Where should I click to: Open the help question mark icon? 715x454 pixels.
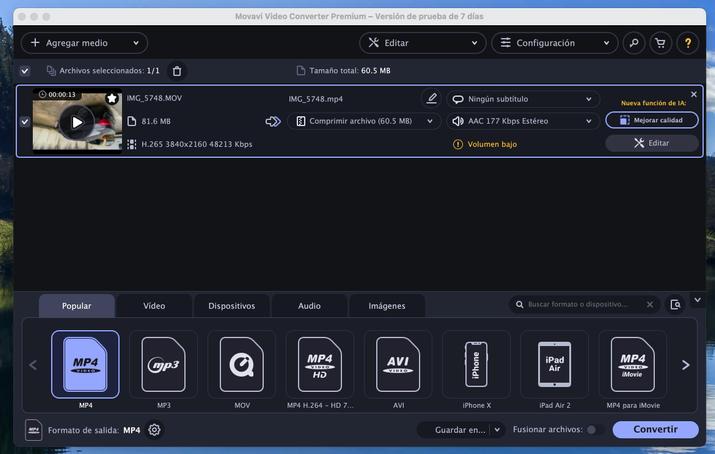click(x=688, y=43)
